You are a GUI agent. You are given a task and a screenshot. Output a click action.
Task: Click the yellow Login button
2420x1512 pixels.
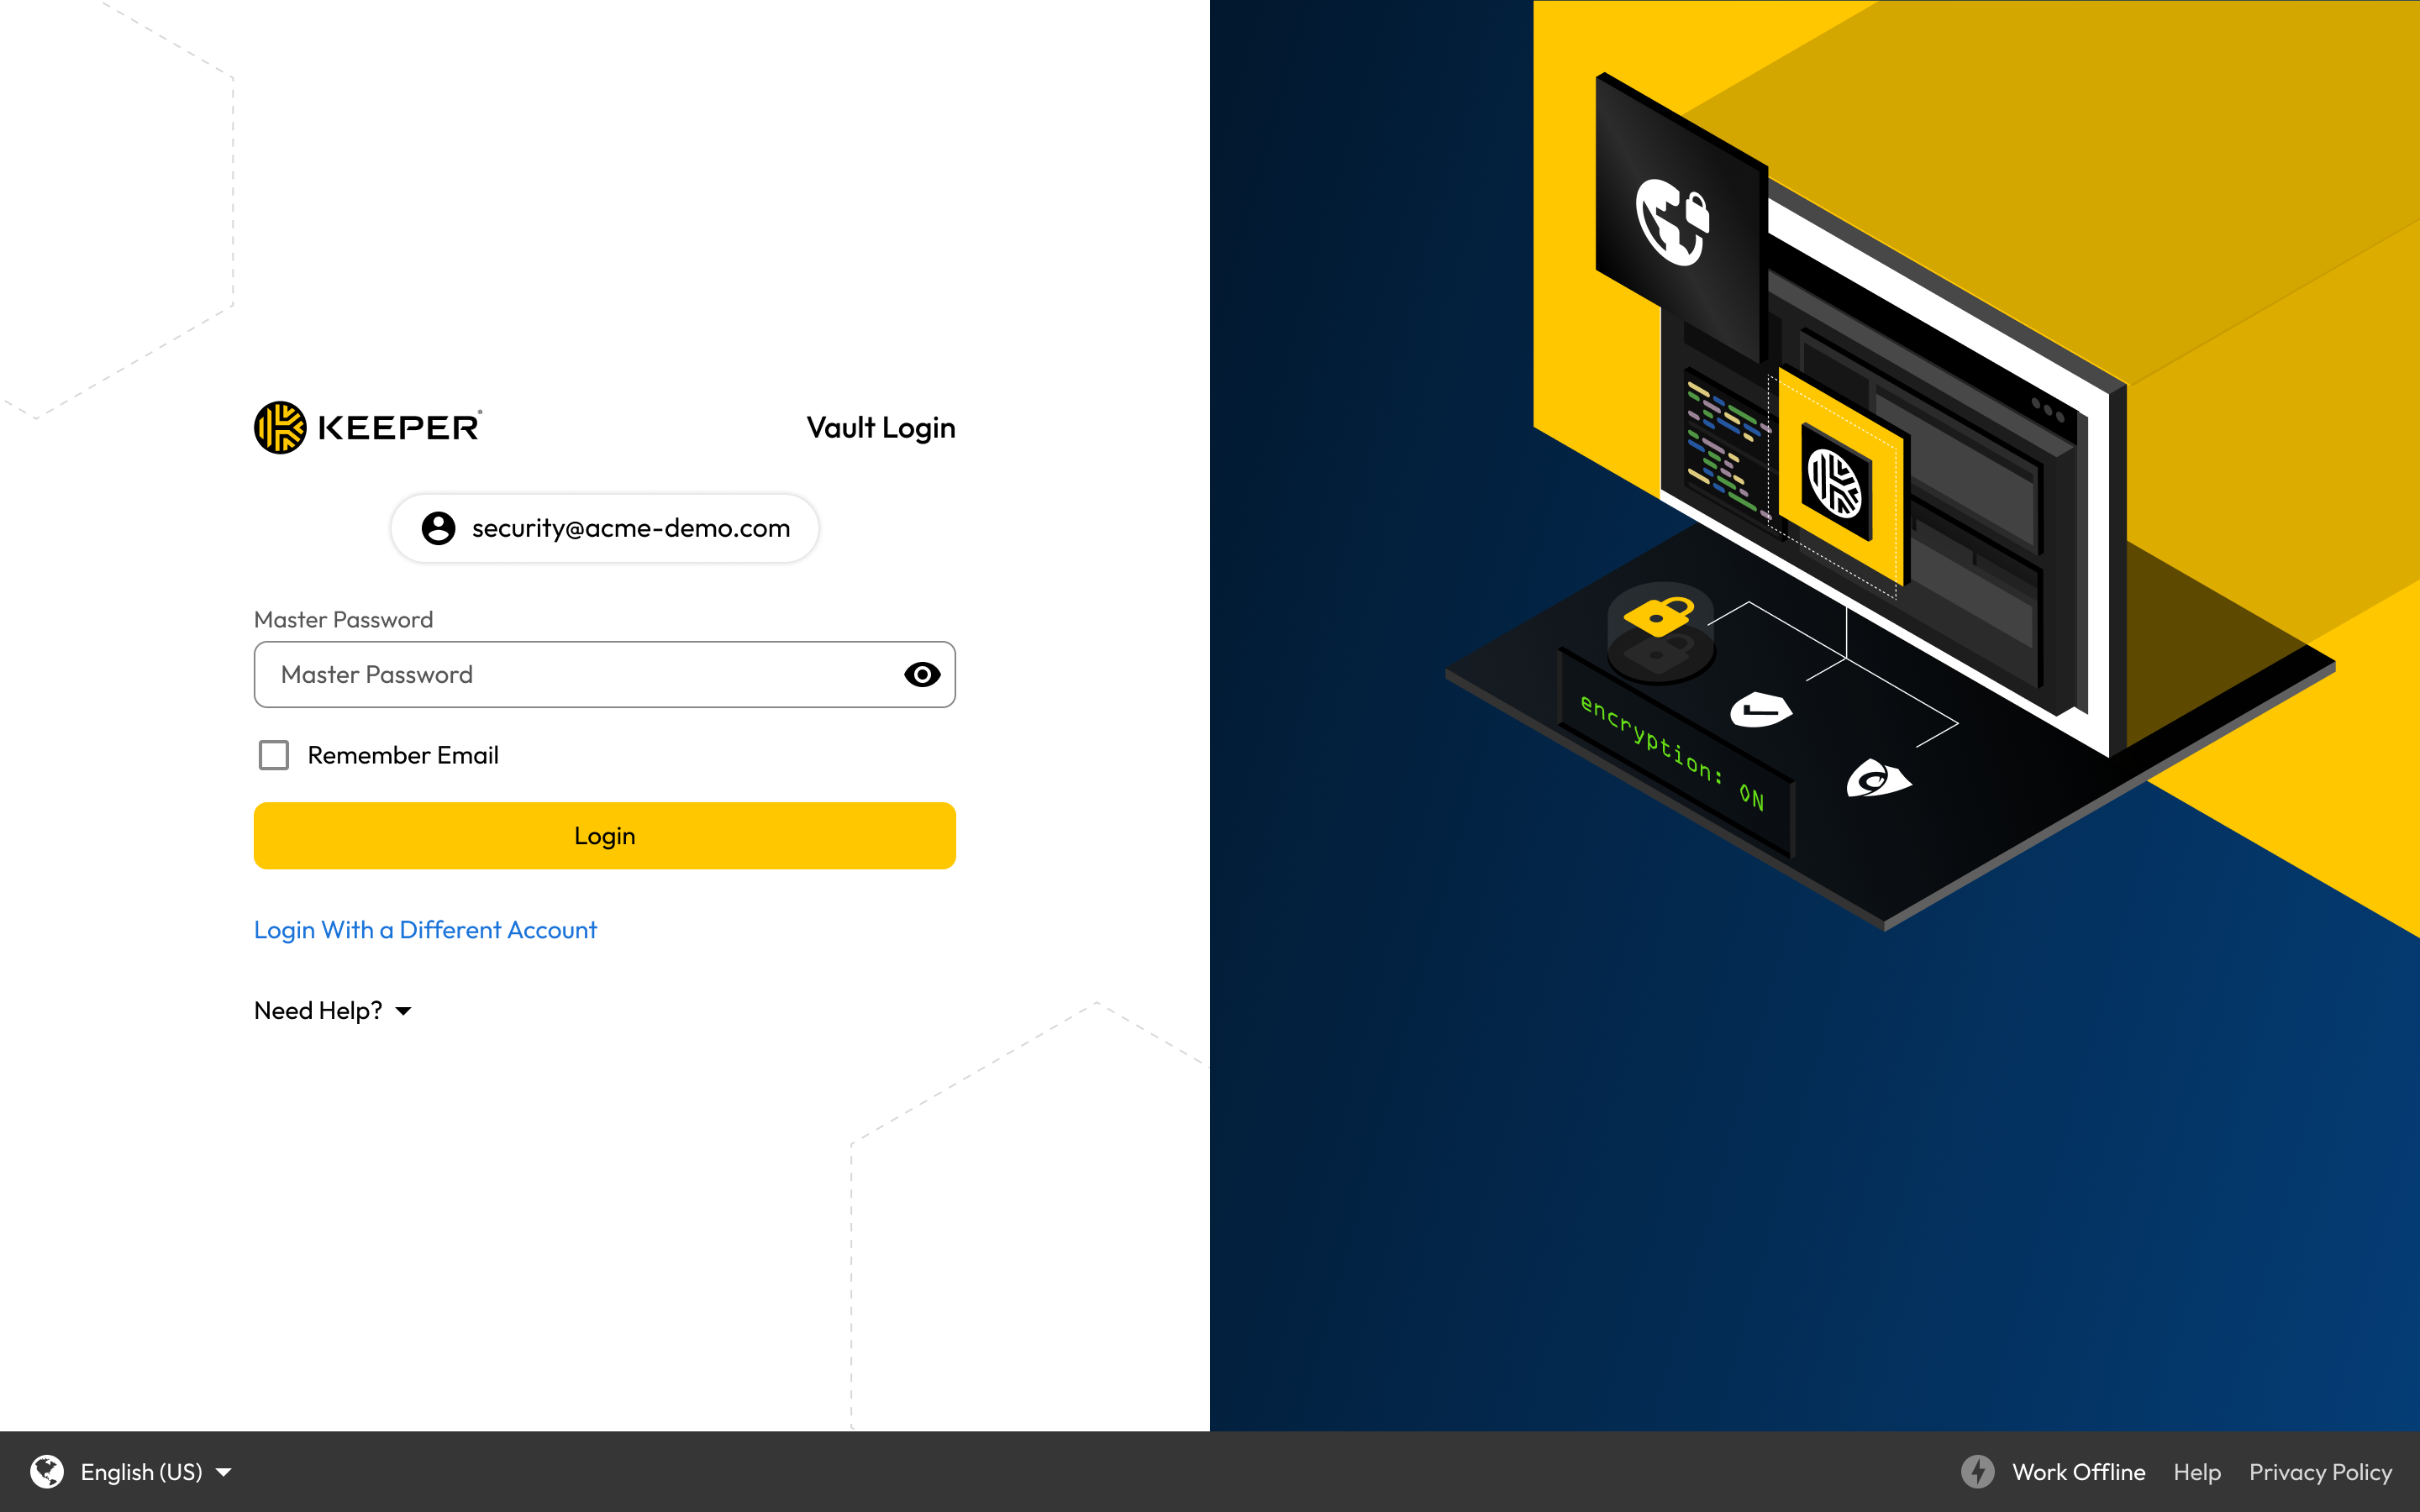click(605, 836)
